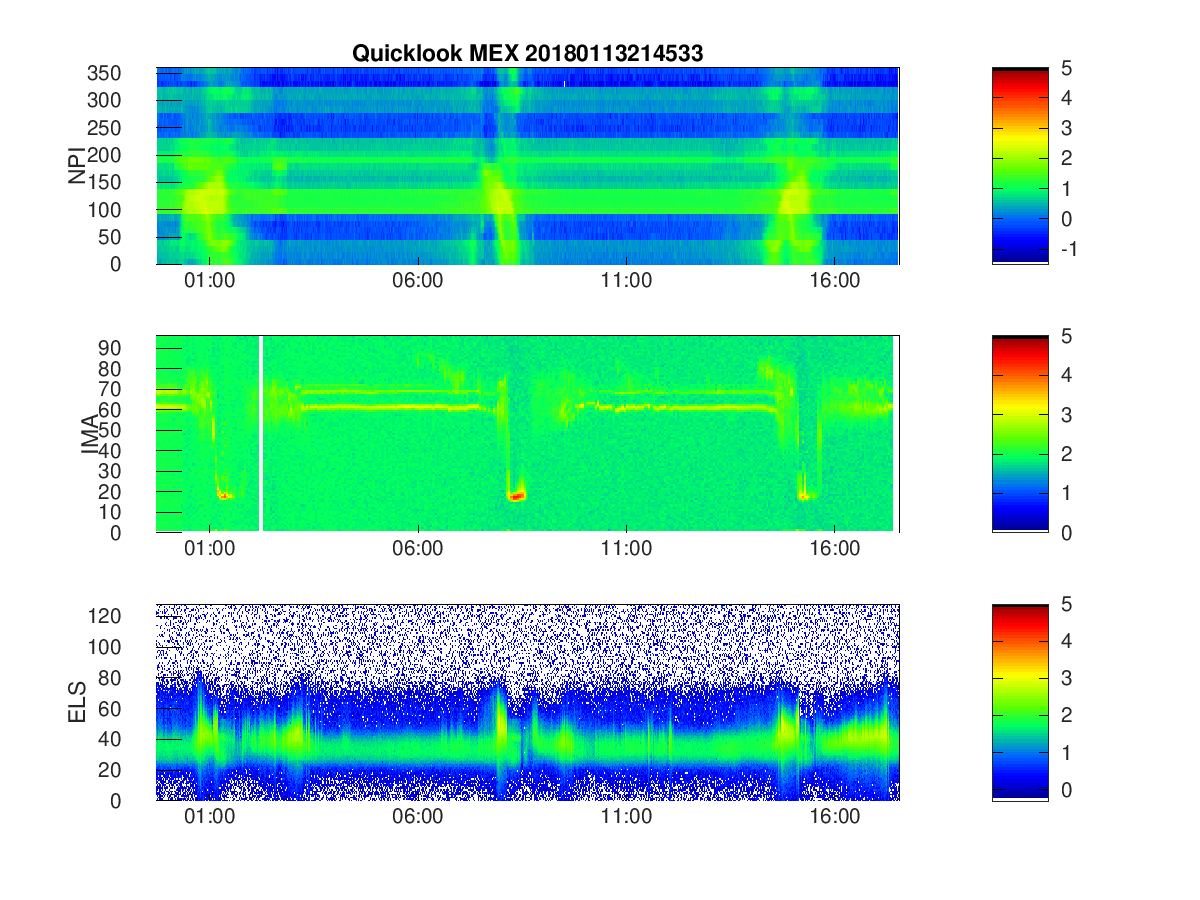The width and height of the screenshot is (1200, 900).
Task: Click the 2 label on ELS colorbar
Action: point(1066,716)
